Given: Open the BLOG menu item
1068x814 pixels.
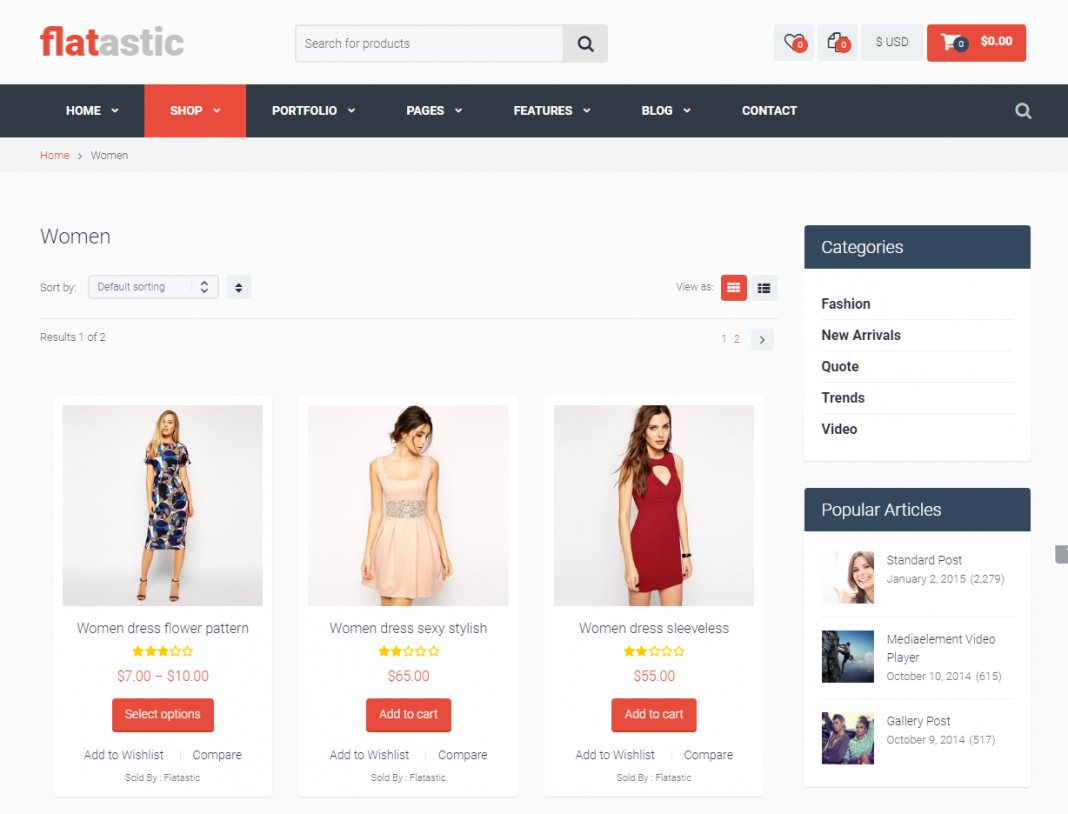Looking at the screenshot, I should 665,110.
